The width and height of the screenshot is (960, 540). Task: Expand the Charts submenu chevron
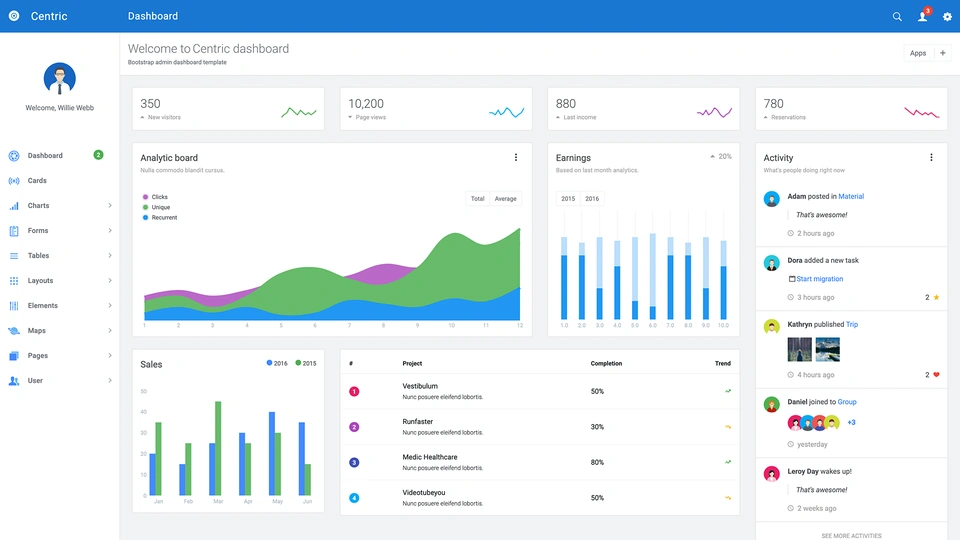coord(110,206)
